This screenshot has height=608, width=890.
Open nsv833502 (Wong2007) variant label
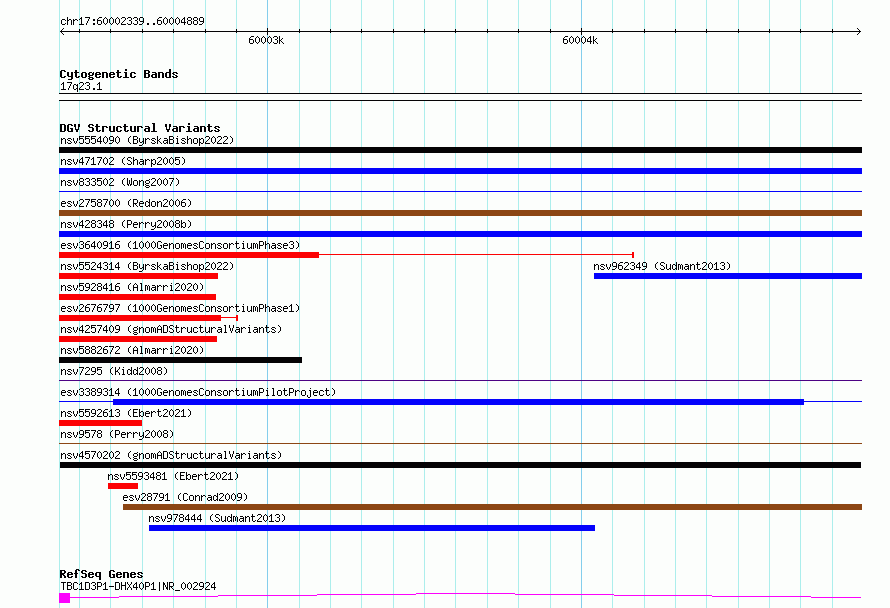click(120, 182)
